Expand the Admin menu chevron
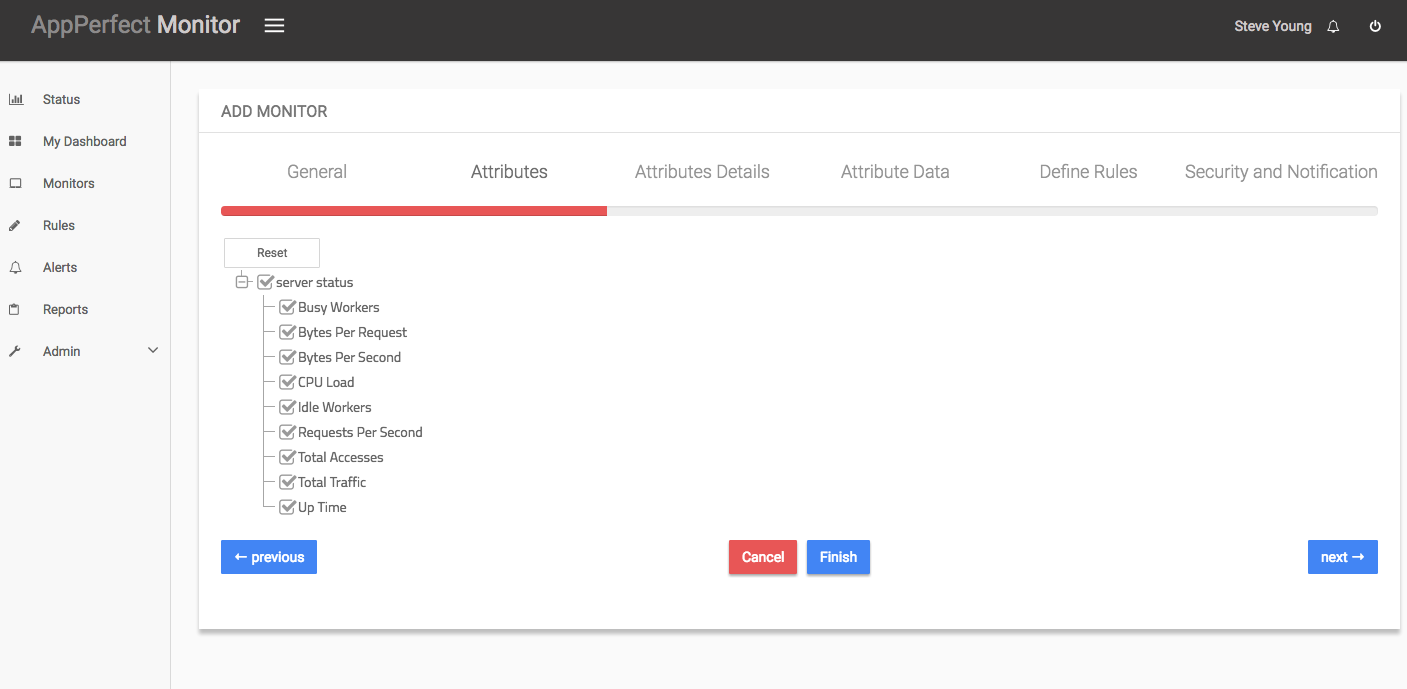 pyautogui.click(x=153, y=351)
